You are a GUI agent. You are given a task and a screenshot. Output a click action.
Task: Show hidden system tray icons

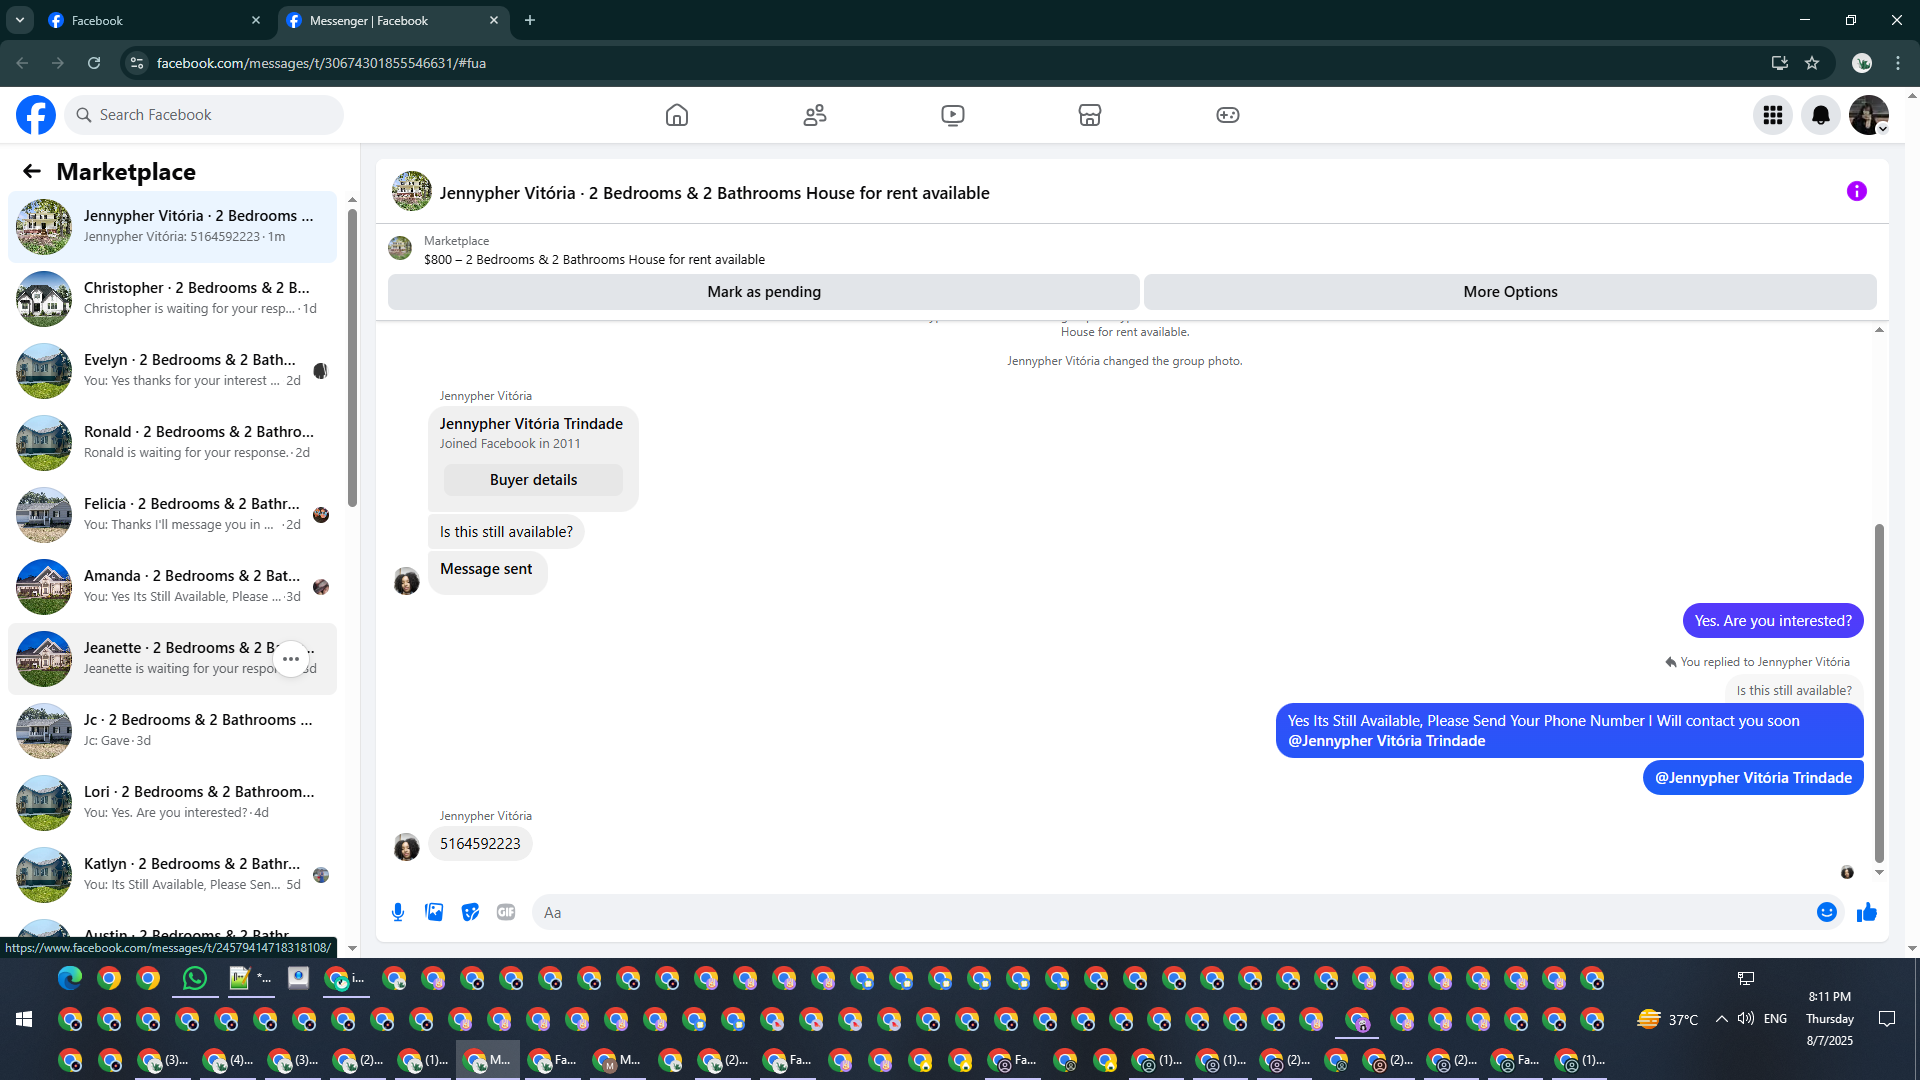(1721, 1019)
